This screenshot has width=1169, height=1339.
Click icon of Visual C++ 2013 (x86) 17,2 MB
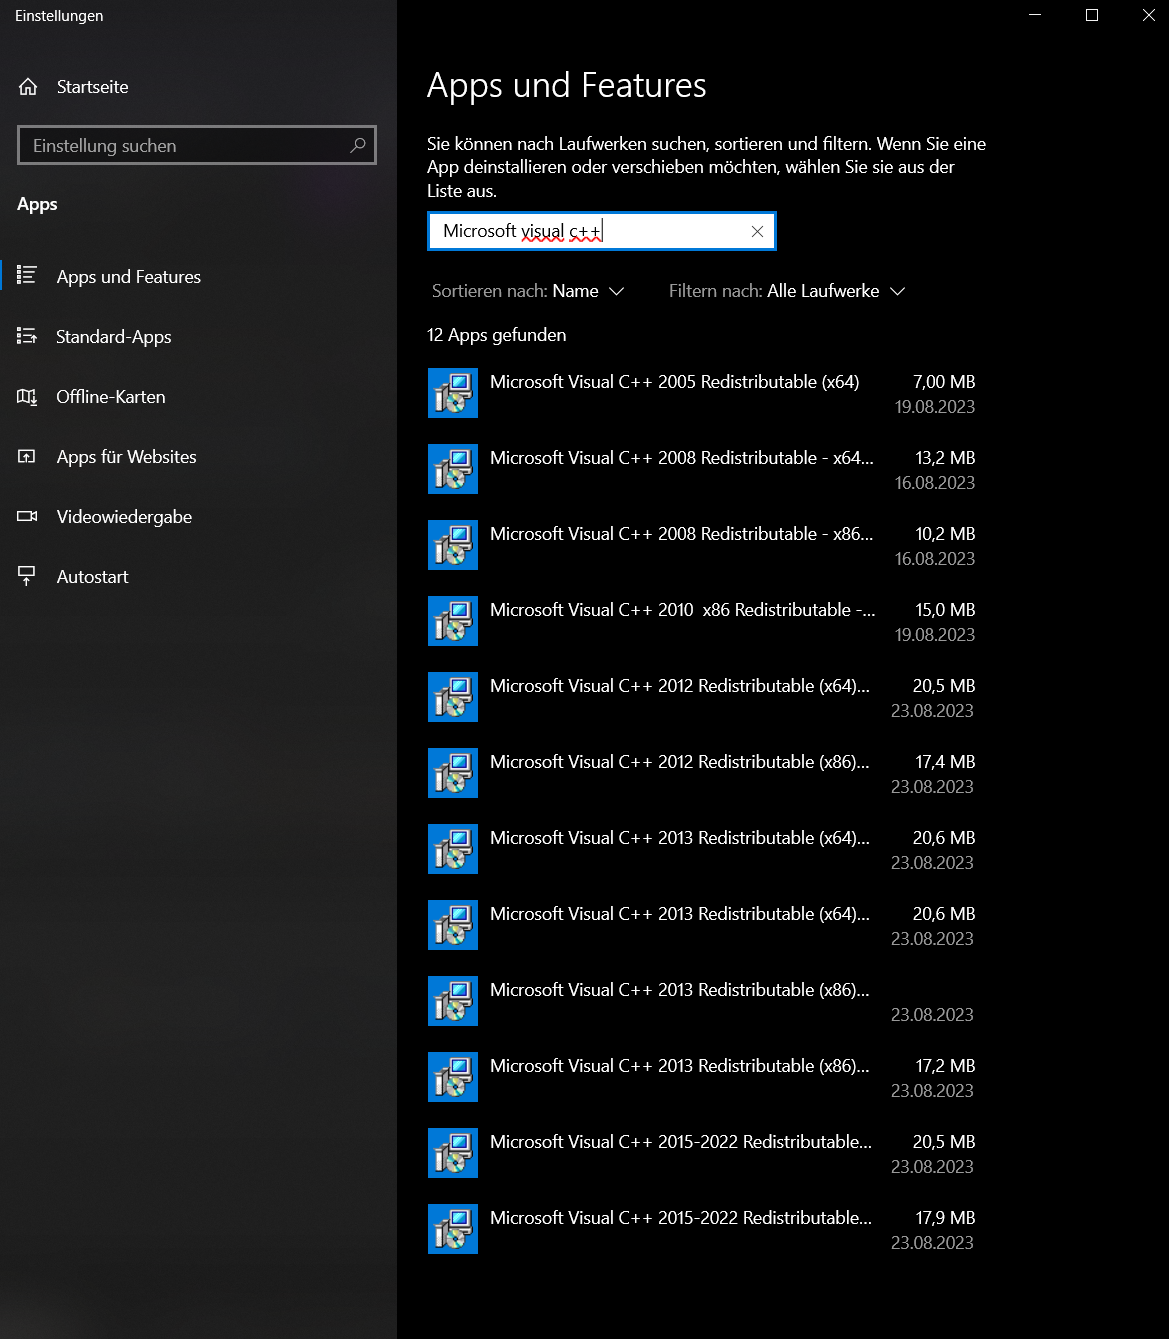coord(453,1077)
